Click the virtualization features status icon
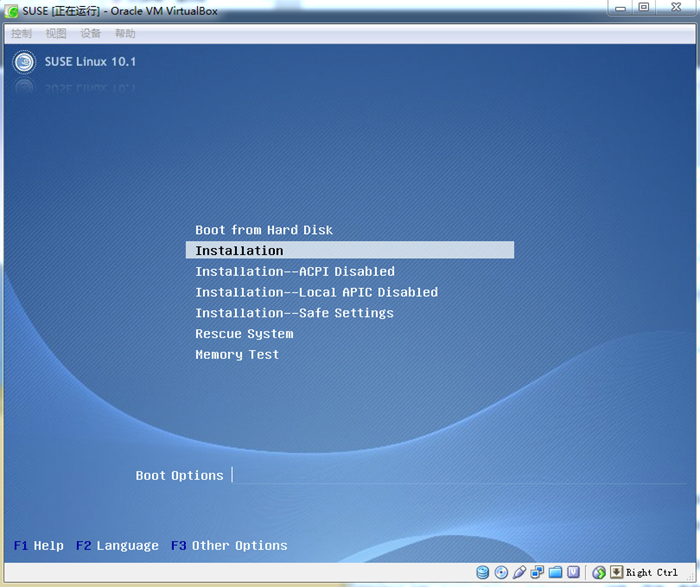The width and height of the screenshot is (700, 587). coord(573,572)
